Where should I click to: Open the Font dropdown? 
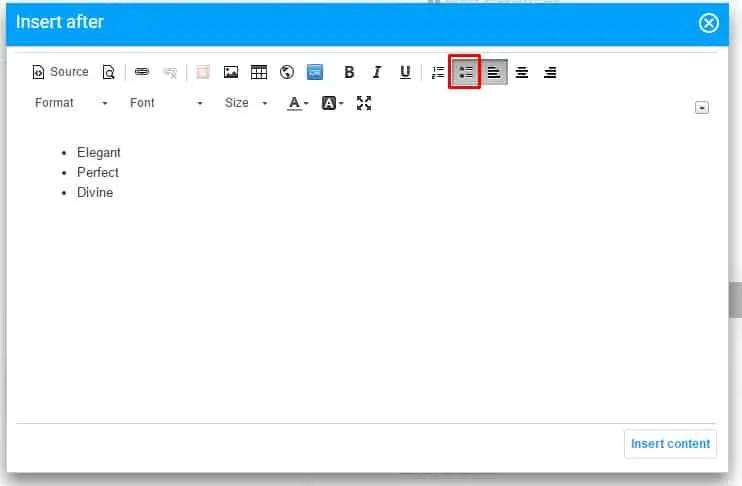(166, 103)
